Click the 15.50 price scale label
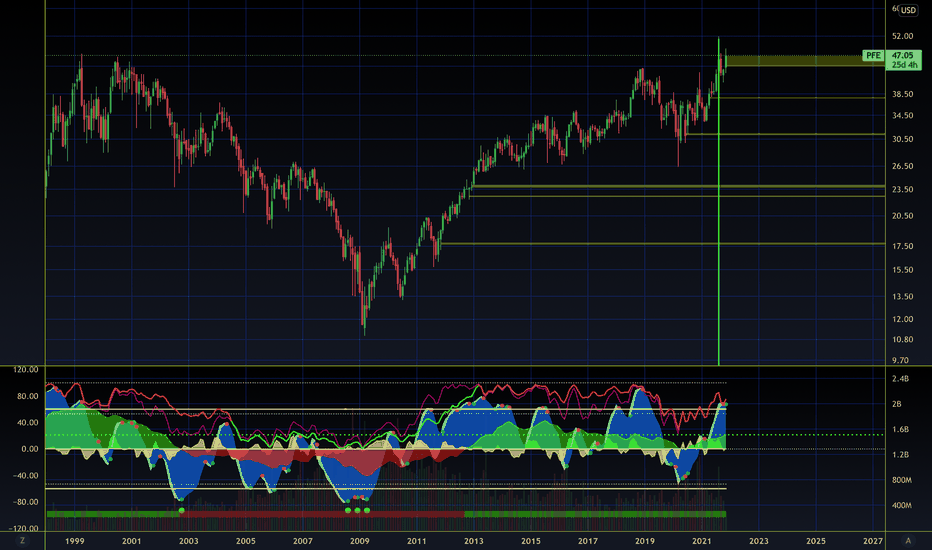Viewport: 932px width, 550px height. point(902,269)
